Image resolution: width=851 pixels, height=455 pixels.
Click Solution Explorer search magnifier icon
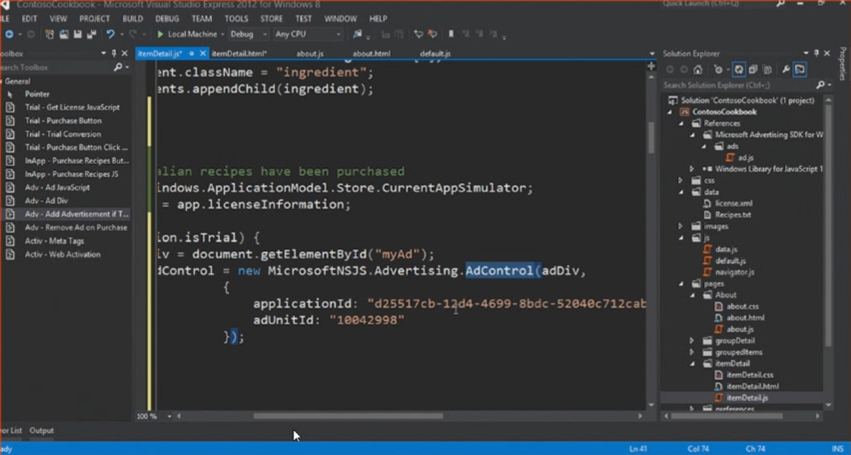(821, 85)
